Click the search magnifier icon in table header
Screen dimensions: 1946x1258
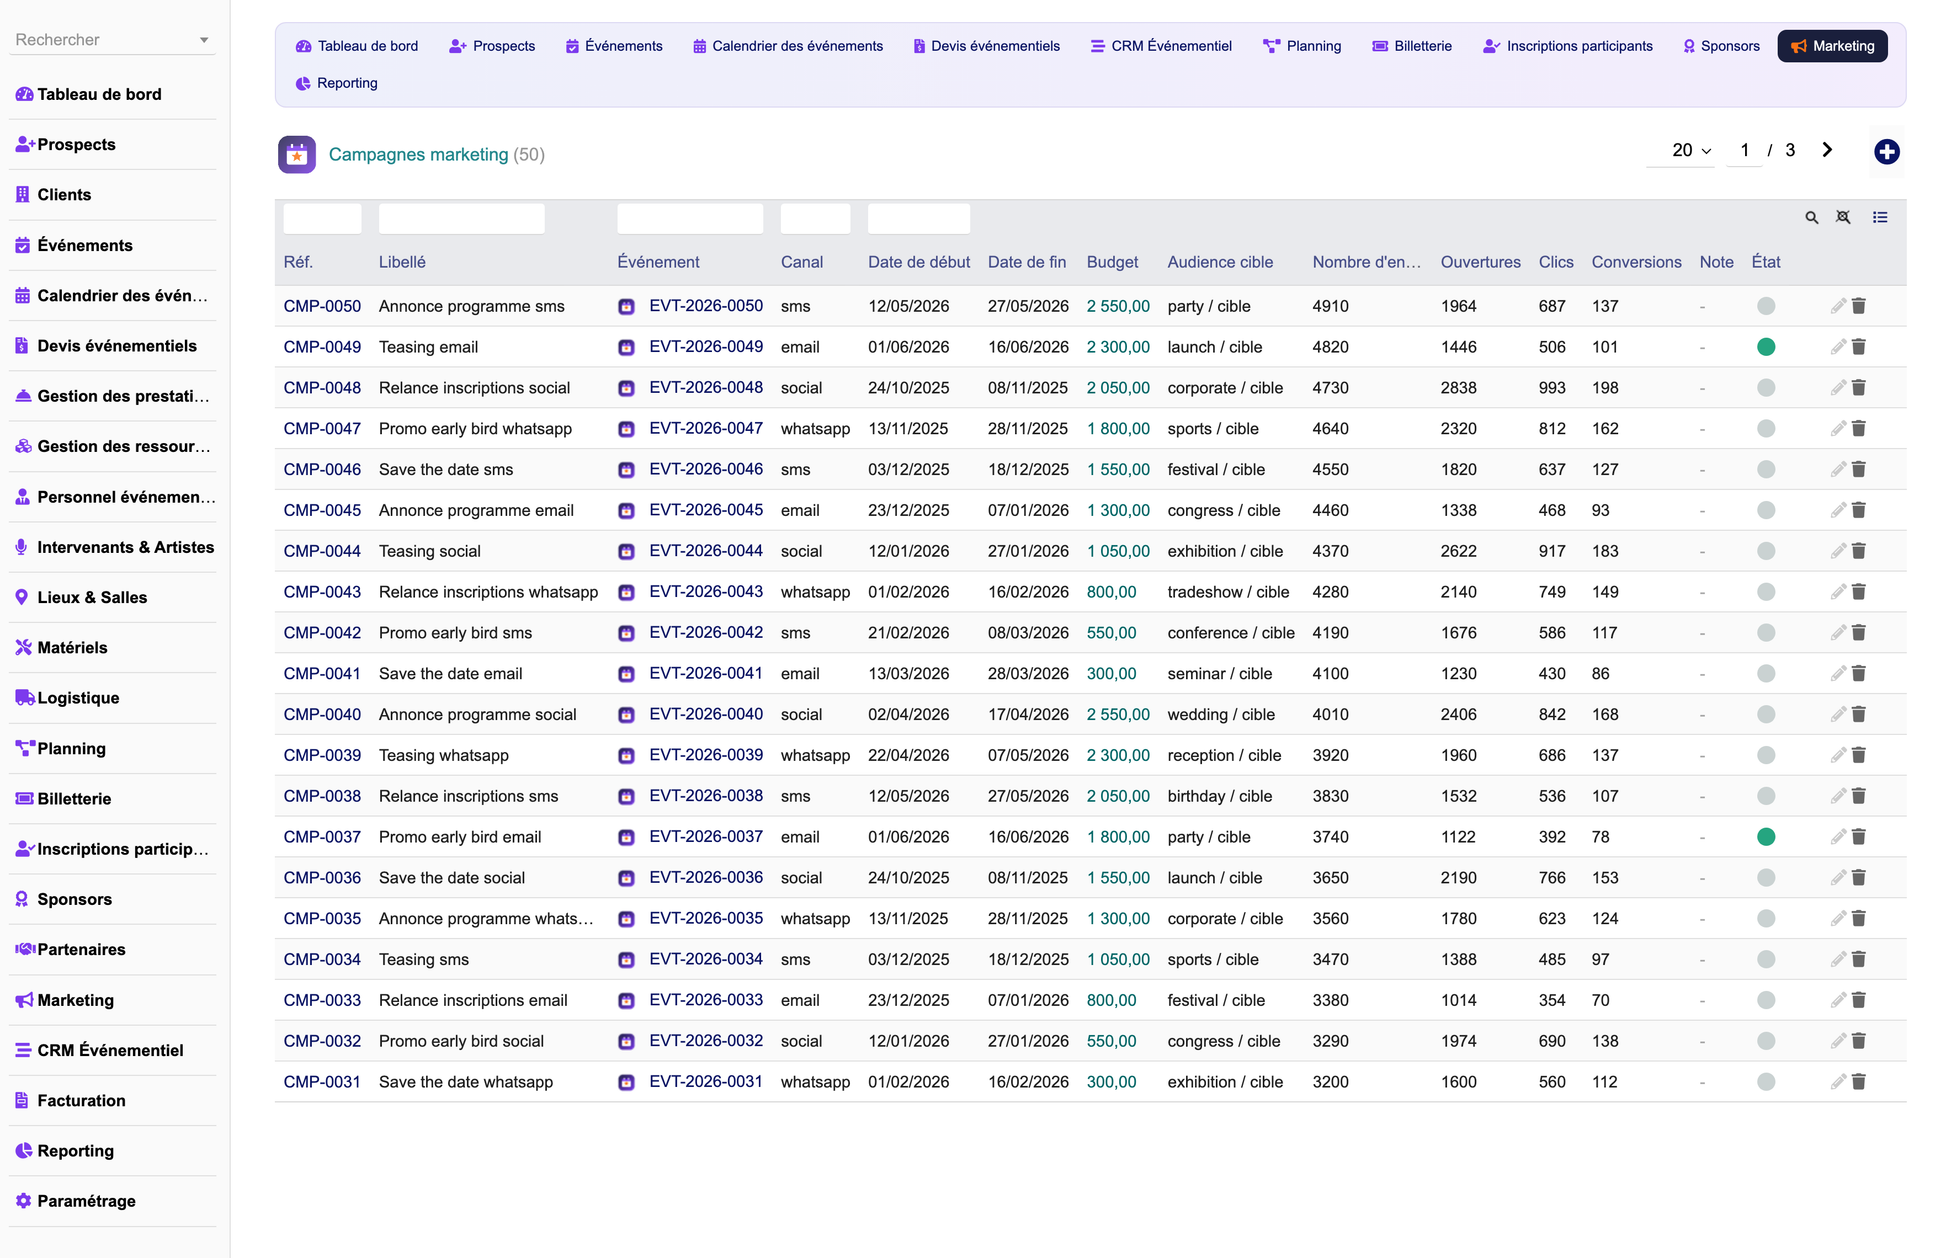tap(1811, 218)
